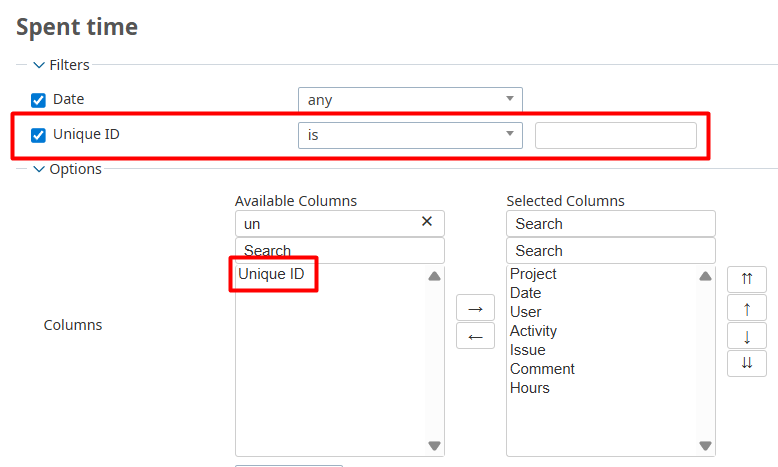Image resolution: width=778 pixels, height=467 pixels.
Task: Remove column using the left arrow button
Action: pos(475,336)
